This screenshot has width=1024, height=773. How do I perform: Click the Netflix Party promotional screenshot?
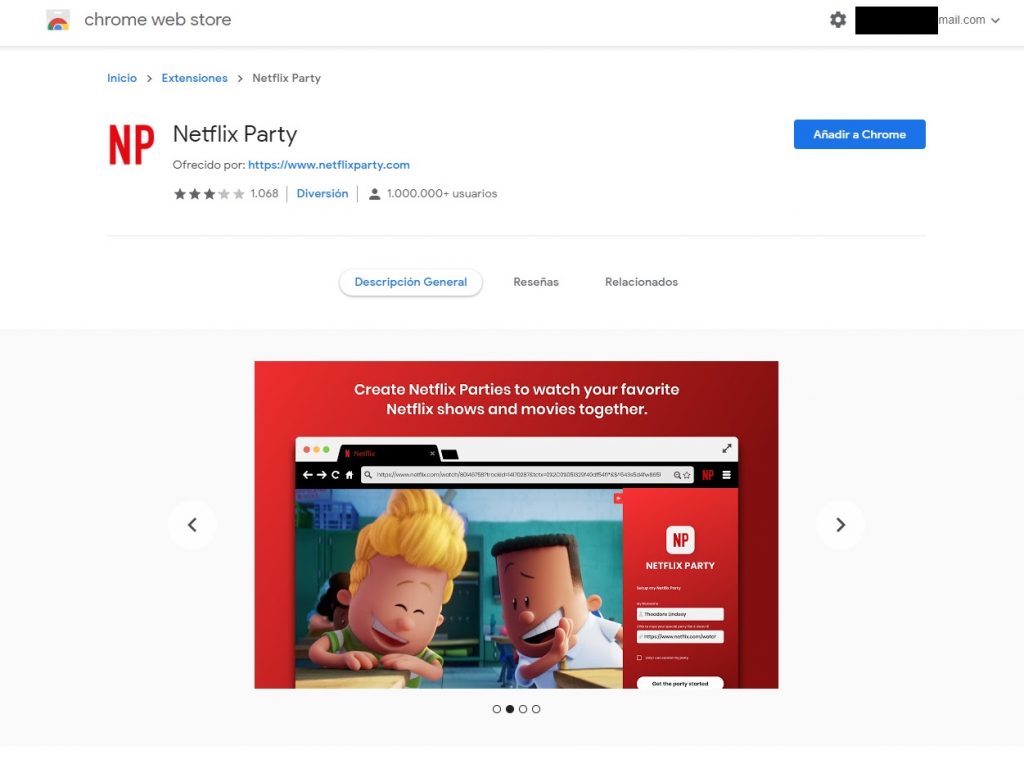click(x=517, y=525)
